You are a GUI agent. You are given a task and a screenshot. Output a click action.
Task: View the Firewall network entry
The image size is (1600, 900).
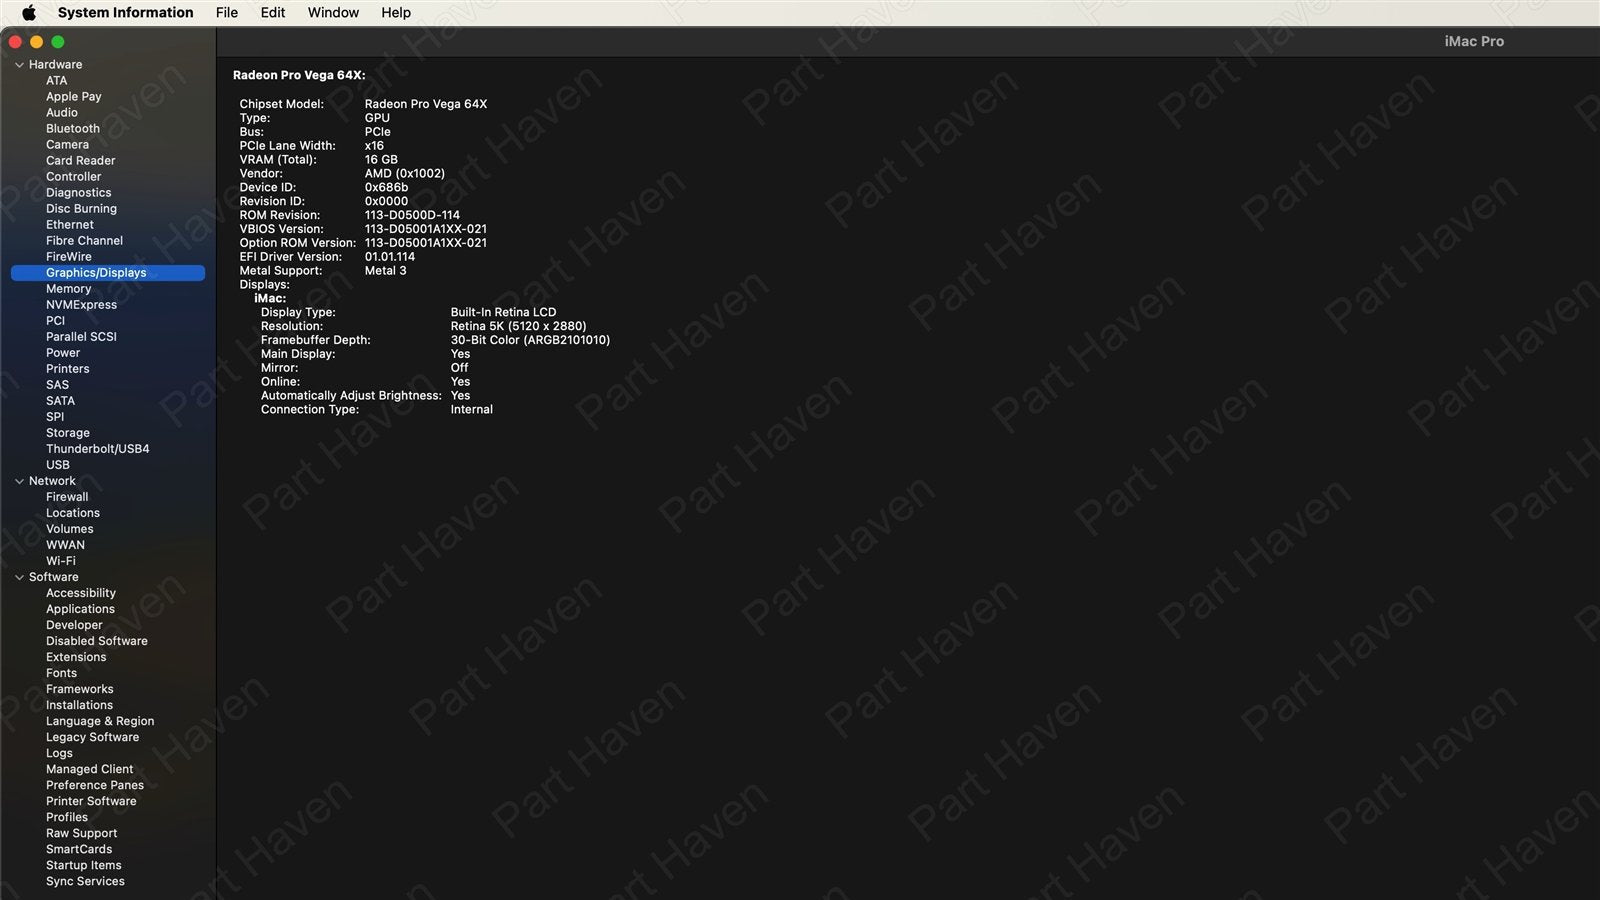pos(67,497)
